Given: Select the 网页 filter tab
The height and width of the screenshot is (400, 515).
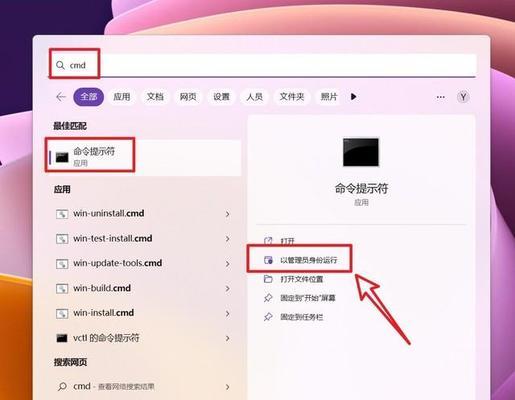Looking at the screenshot, I should tap(188, 97).
